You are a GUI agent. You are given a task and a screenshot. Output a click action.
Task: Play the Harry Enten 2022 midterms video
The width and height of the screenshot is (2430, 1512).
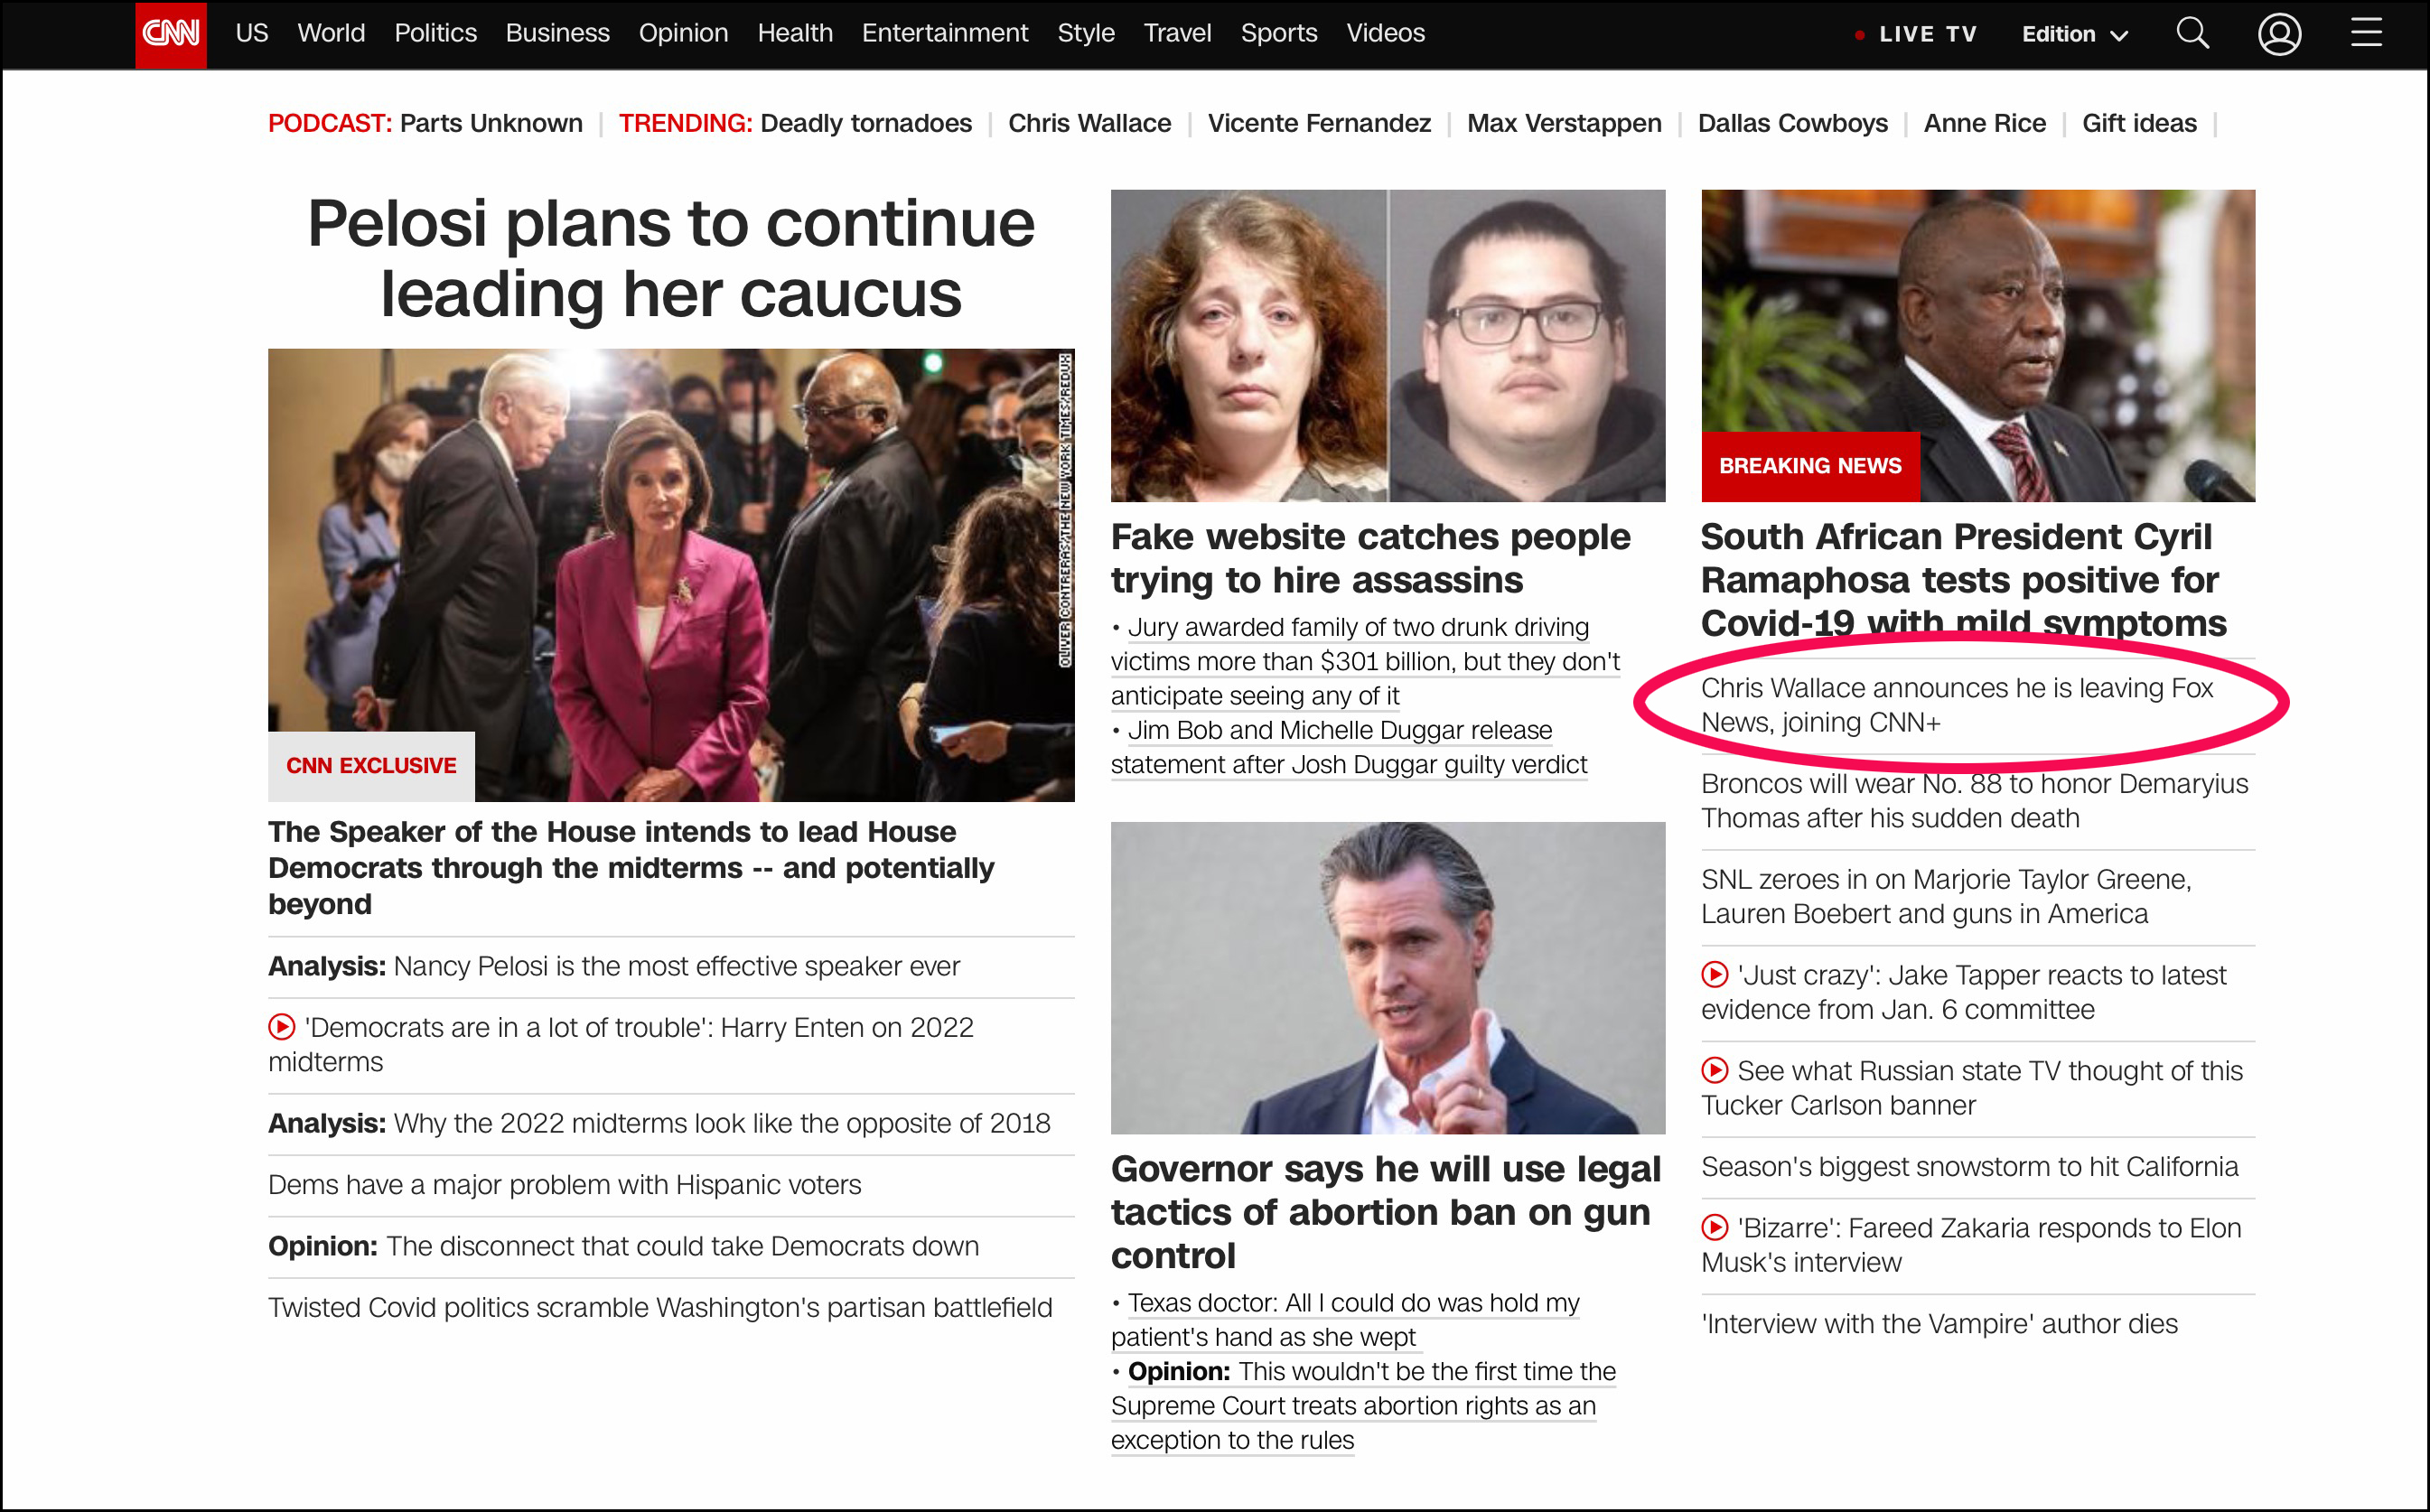click(x=282, y=1027)
